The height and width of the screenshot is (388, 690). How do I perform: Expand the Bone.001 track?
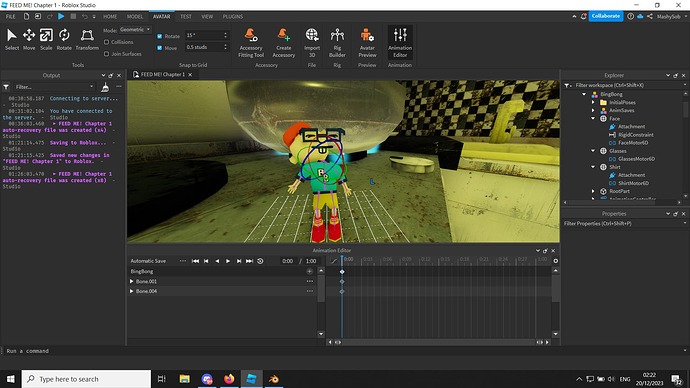[132, 282]
